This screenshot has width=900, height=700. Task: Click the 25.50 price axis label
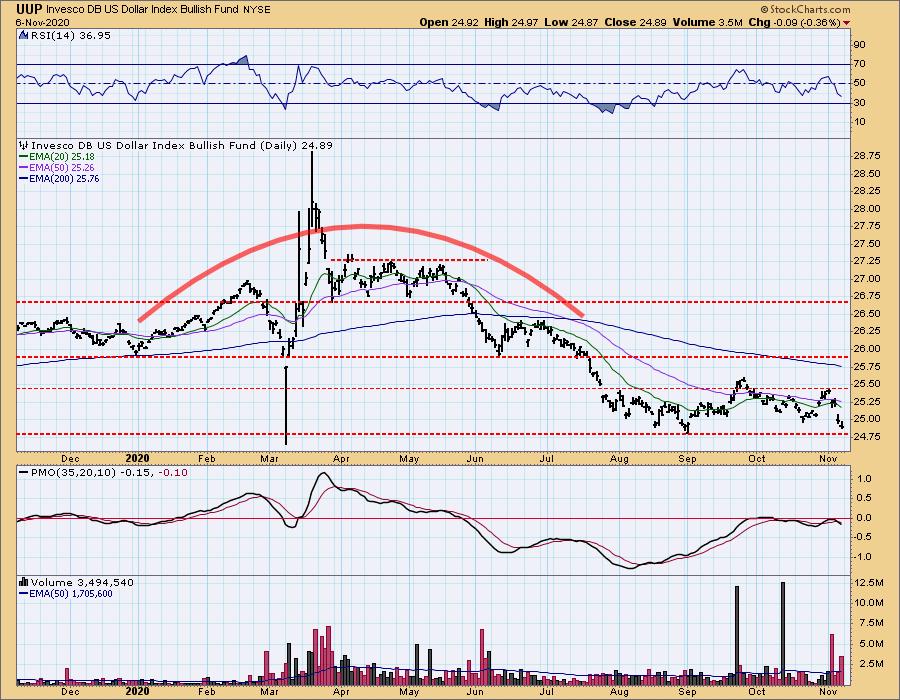click(868, 384)
